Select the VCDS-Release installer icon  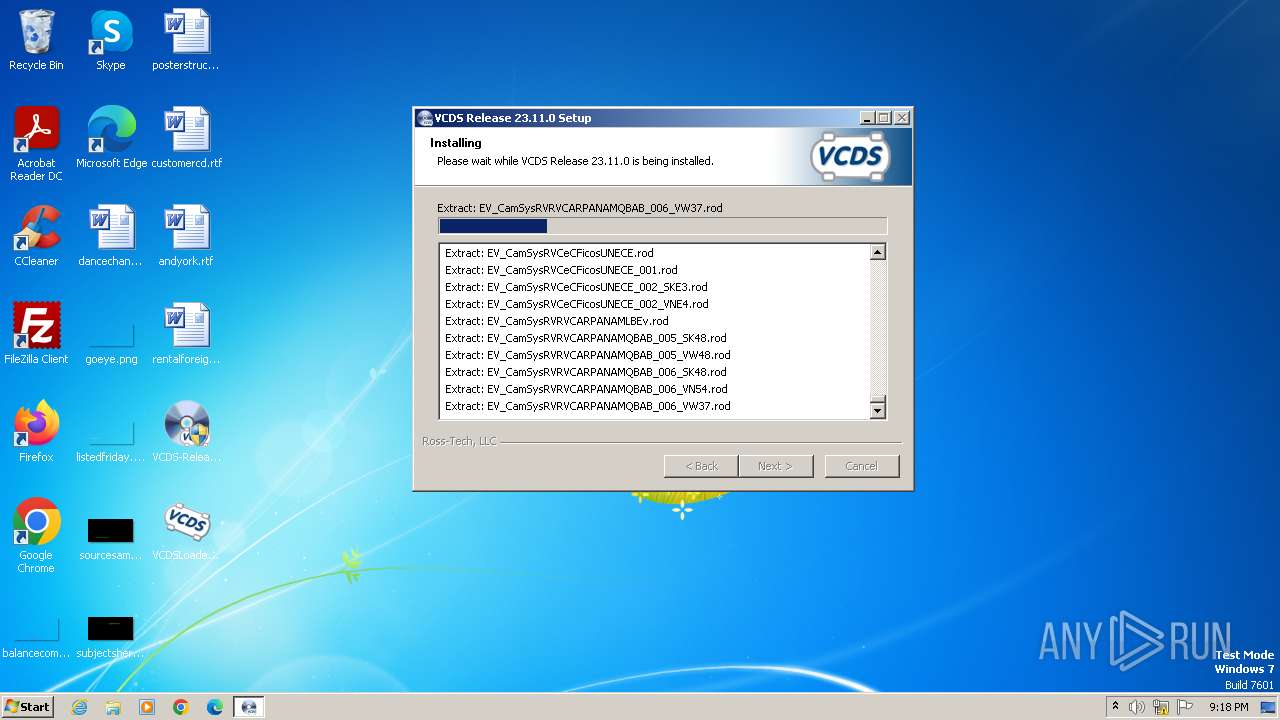tap(186, 432)
